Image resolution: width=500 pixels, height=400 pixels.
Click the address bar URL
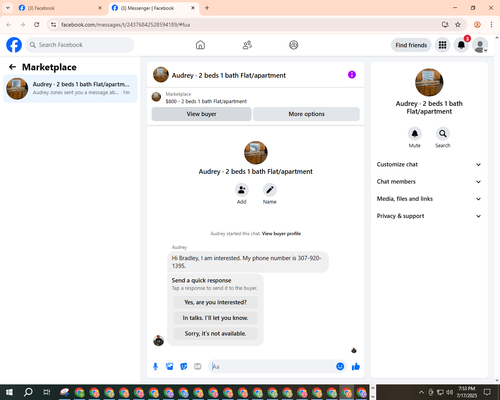[125, 25]
